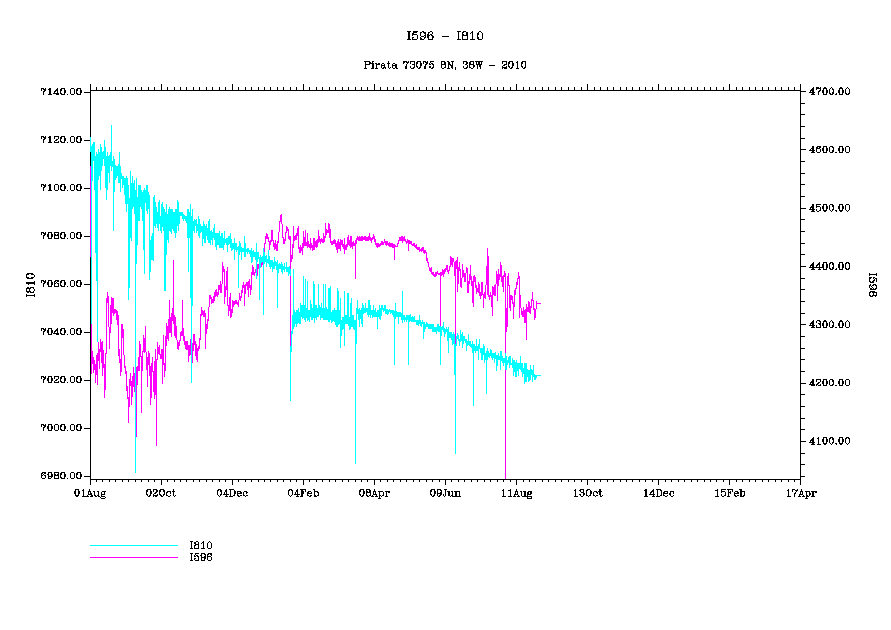The width and height of the screenshot is (891, 630).
Task: Click the 6980.00 left axis value
Action: click(x=60, y=476)
